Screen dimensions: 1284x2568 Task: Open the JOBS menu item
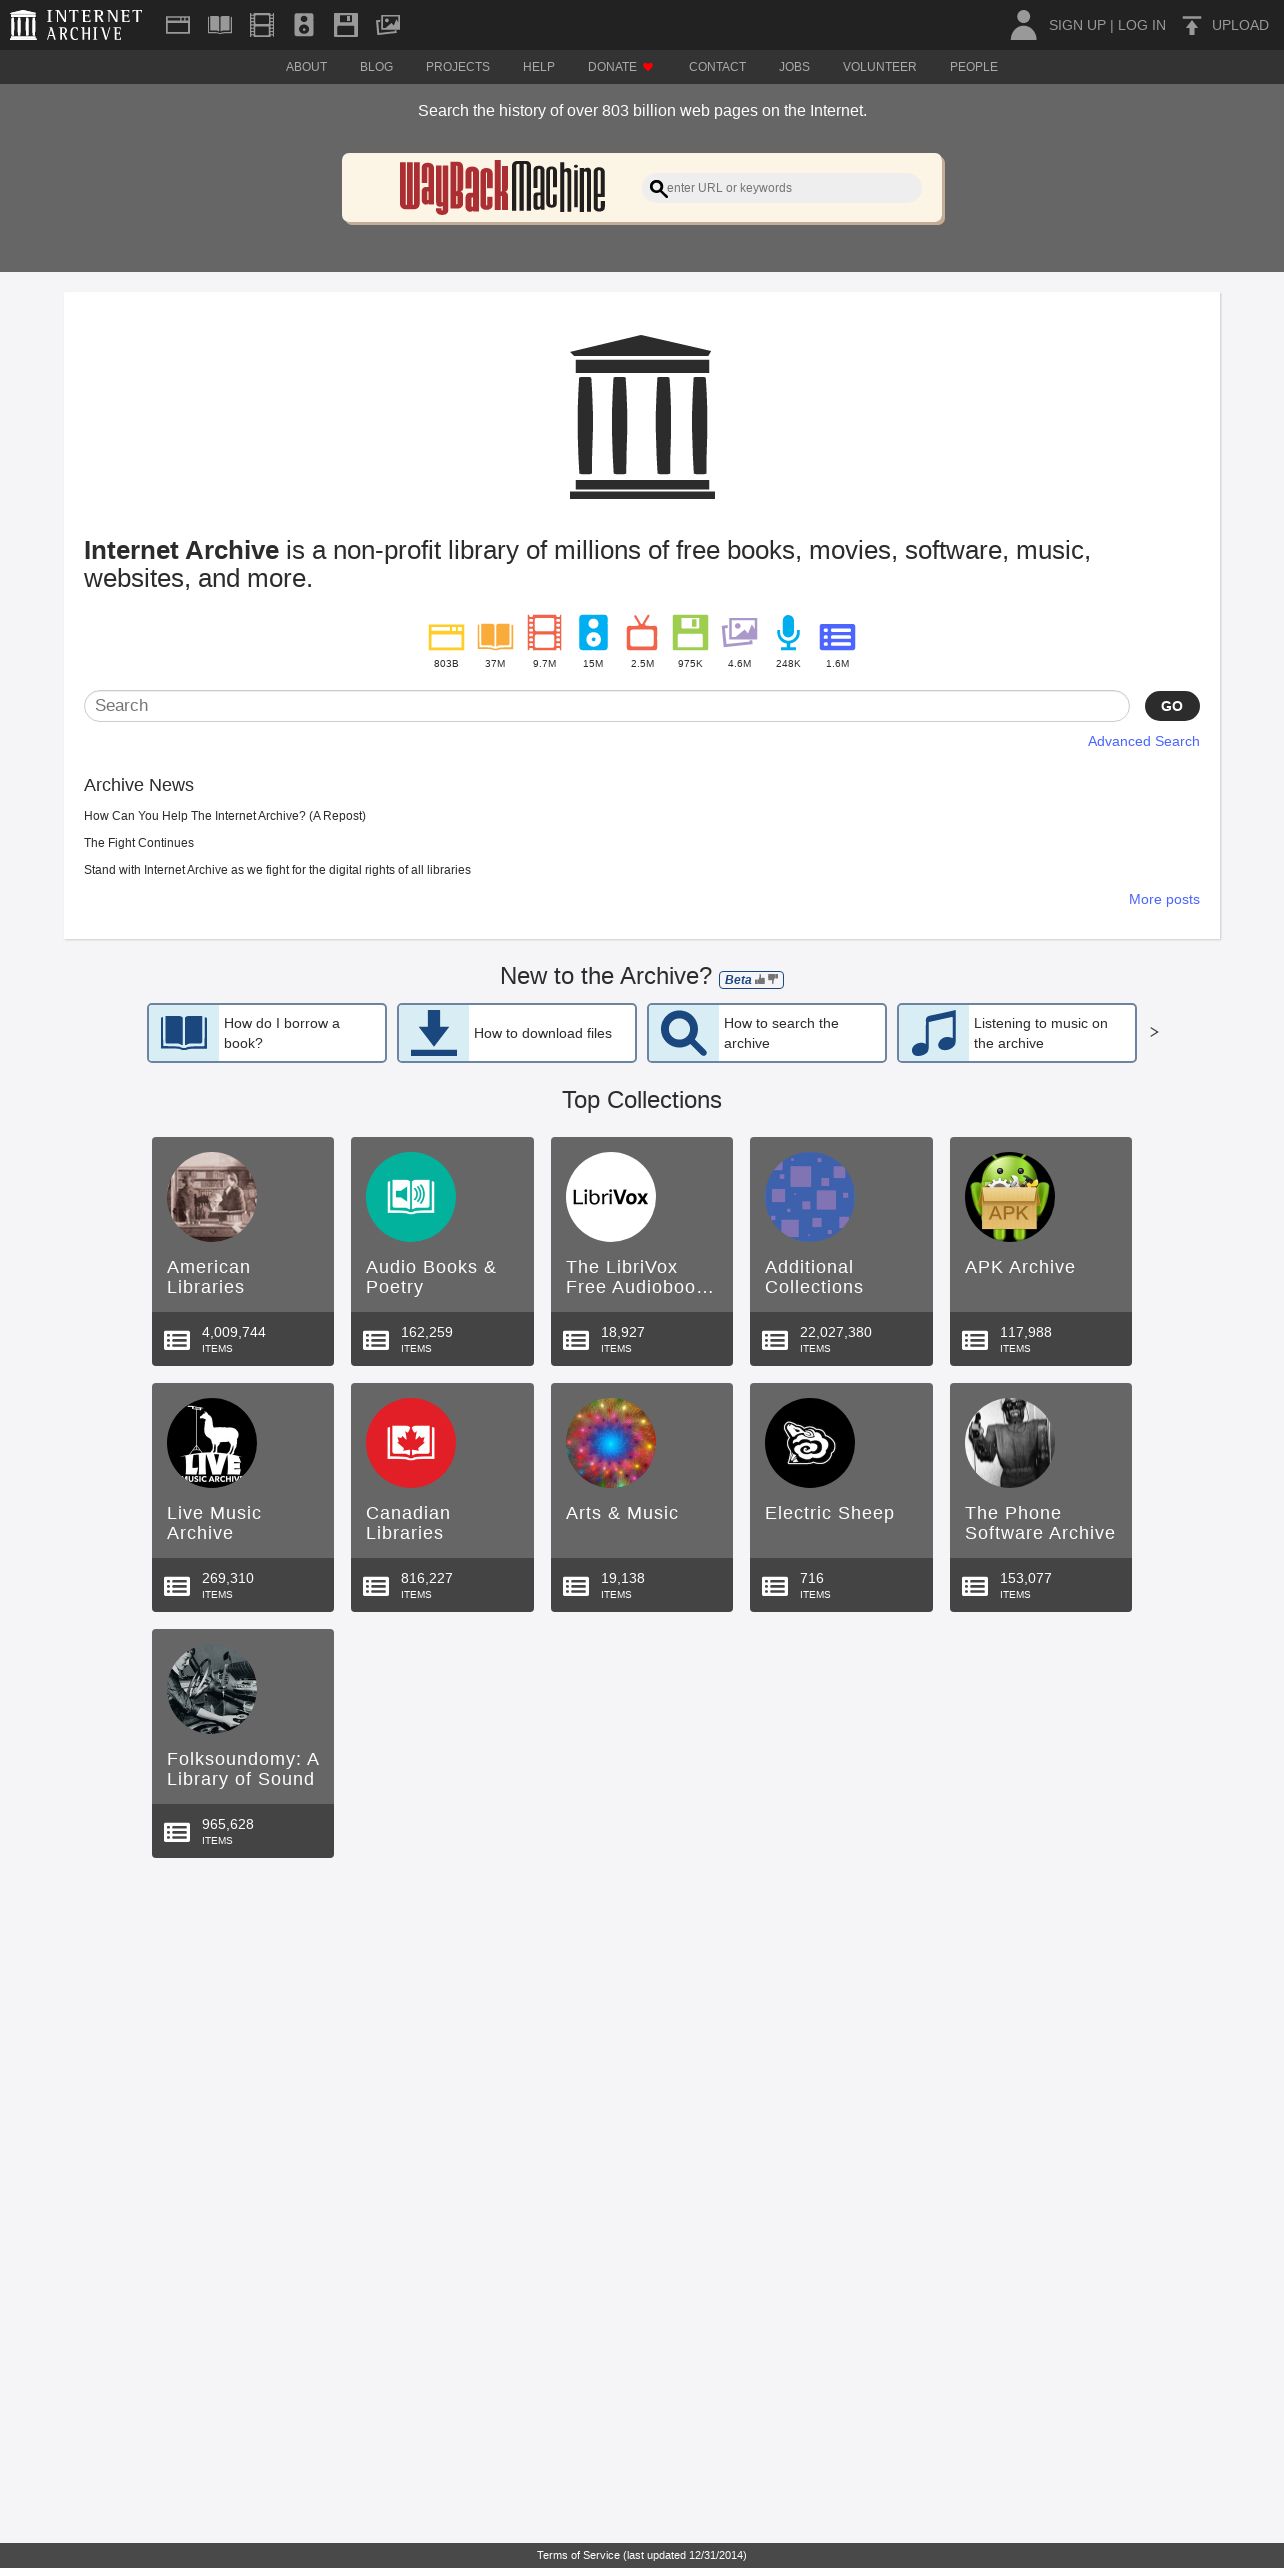(x=794, y=67)
